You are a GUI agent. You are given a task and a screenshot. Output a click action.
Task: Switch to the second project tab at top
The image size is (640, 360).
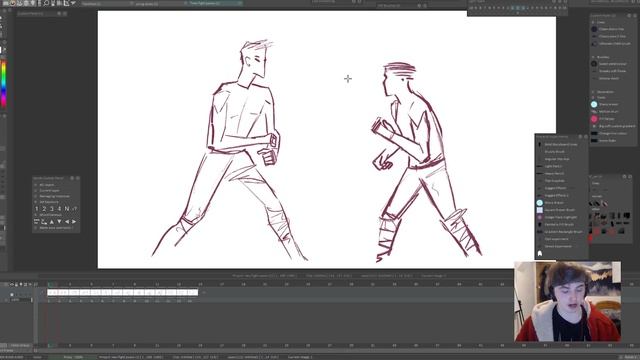157,3
